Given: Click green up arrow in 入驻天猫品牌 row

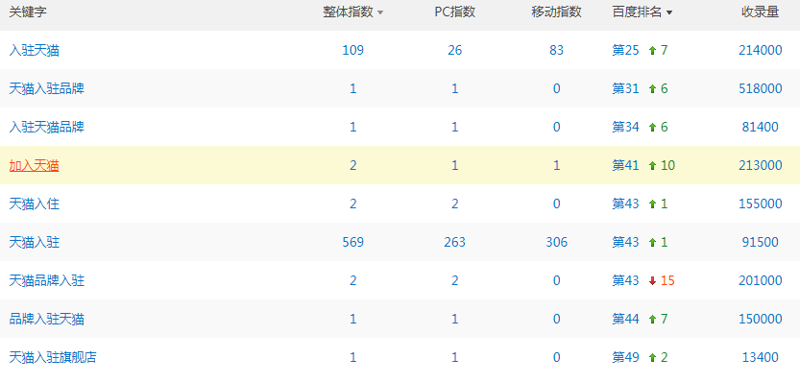Looking at the screenshot, I should click(652, 127).
